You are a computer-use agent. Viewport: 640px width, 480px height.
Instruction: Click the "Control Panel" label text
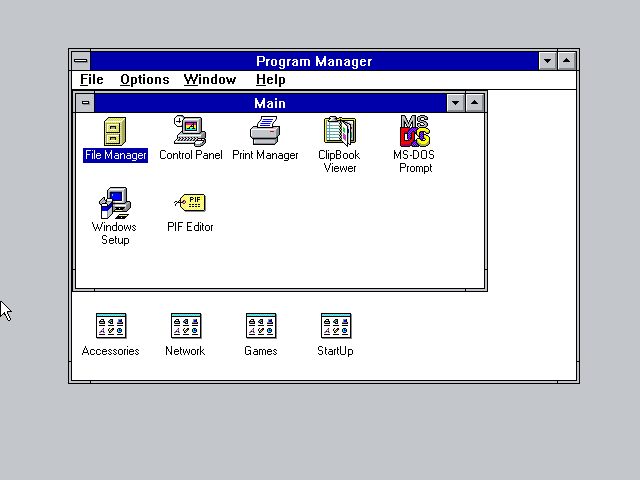[191, 155]
